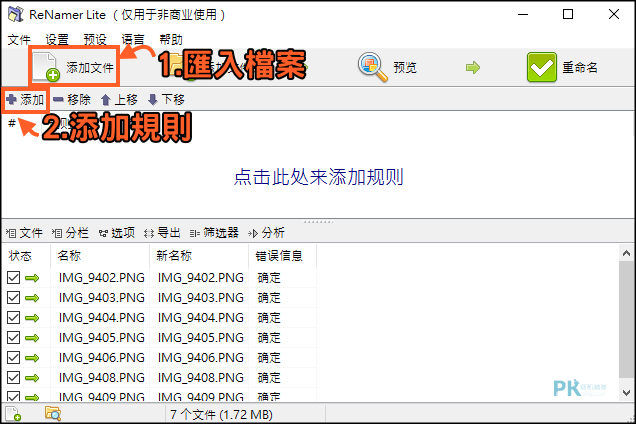Open the 语言 menu
The image size is (636, 424).
click(133, 39)
